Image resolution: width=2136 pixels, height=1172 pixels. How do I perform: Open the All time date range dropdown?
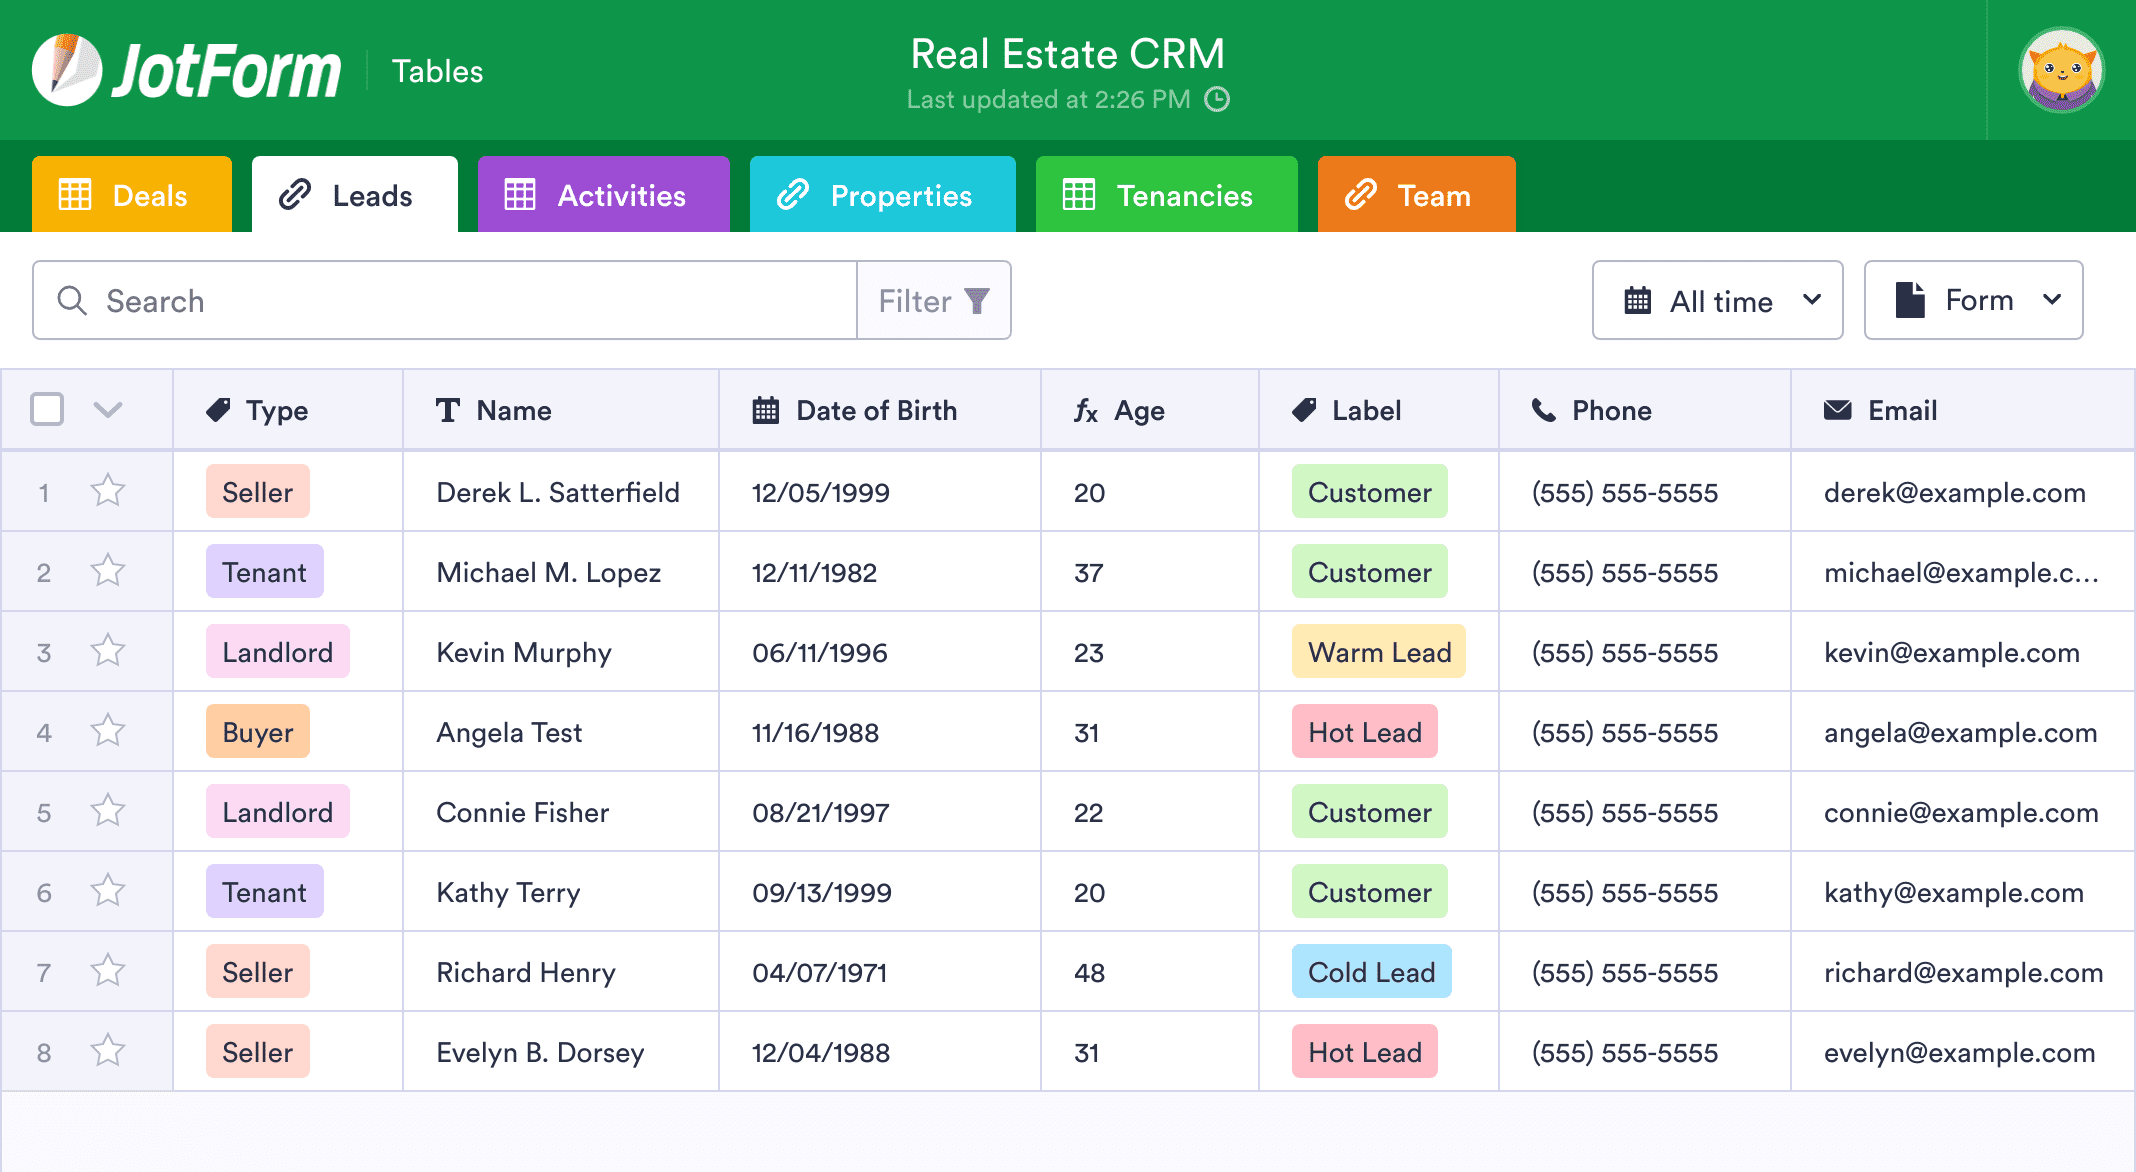click(x=1717, y=301)
